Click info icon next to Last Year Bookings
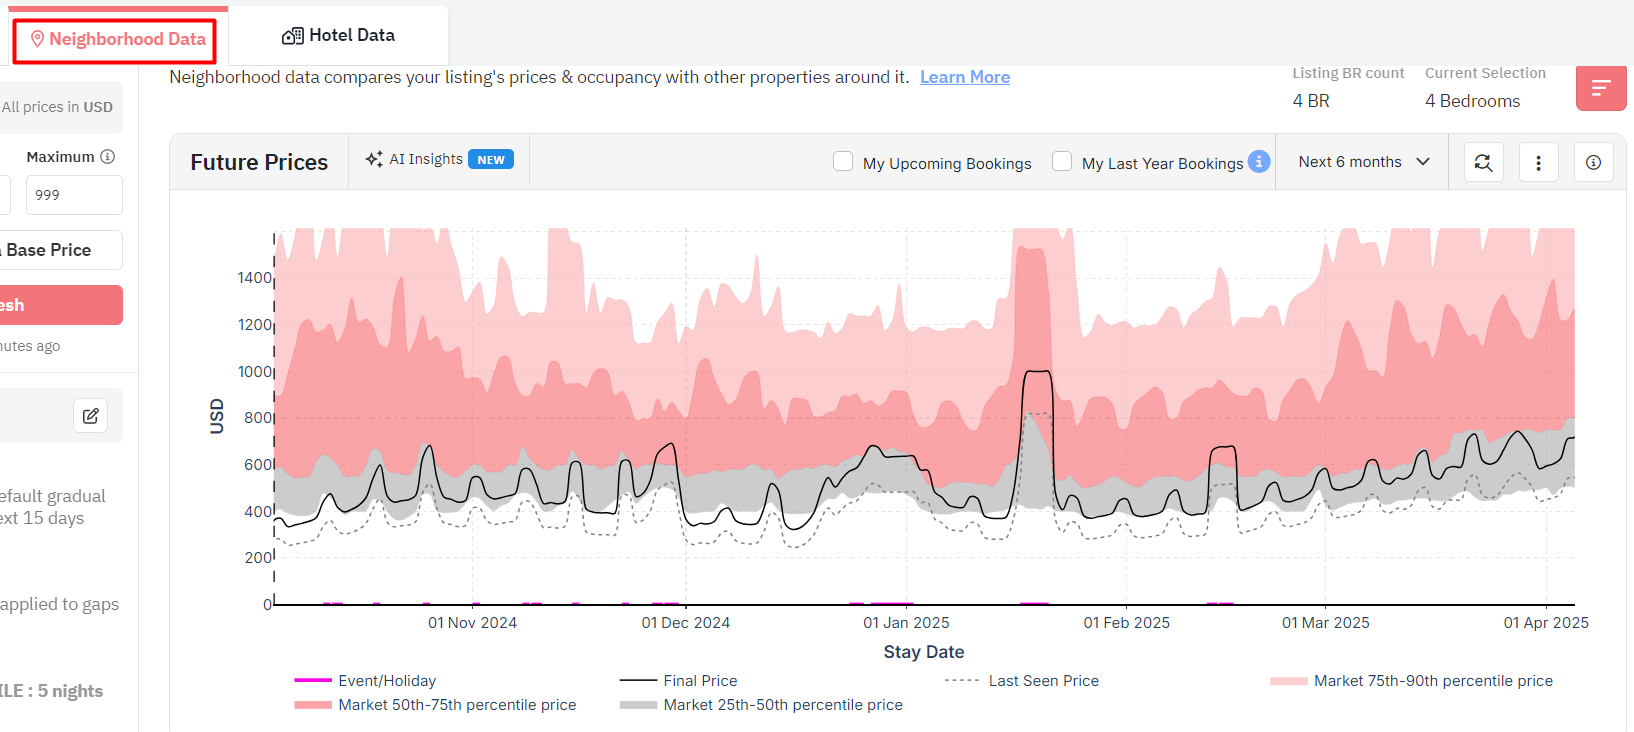 [1259, 161]
